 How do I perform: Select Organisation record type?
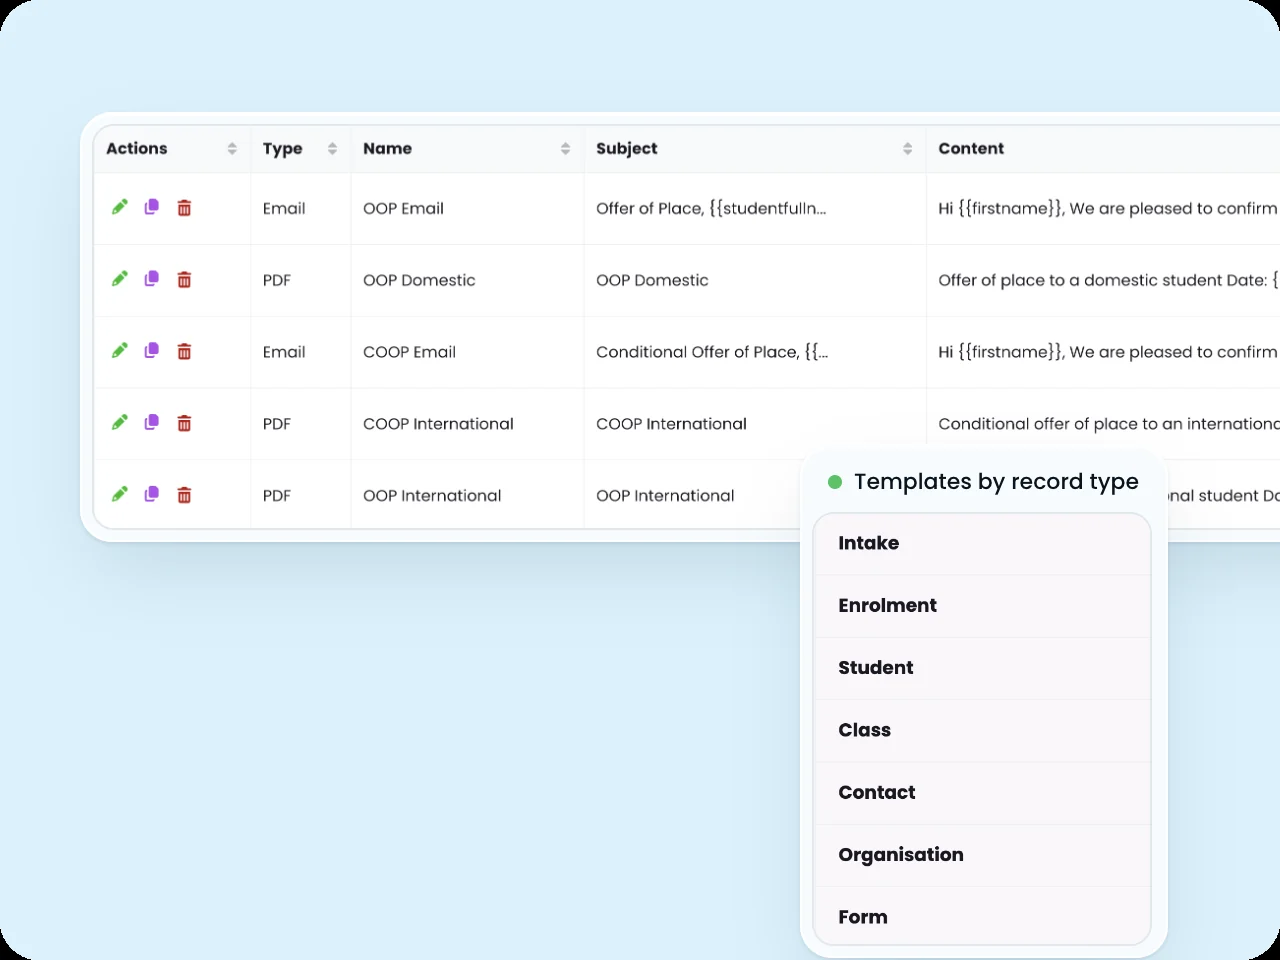tap(982, 855)
